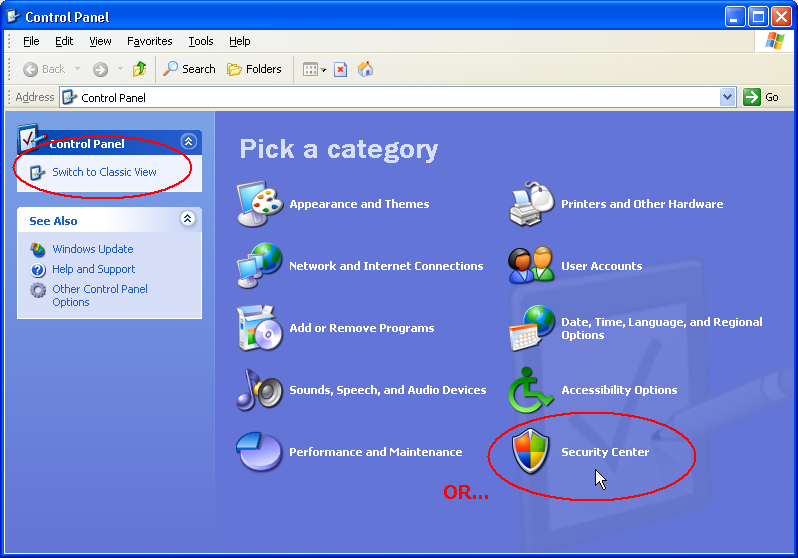The height and width of the screenshot is (558, 798).
Task: Click inside the Address input field
Action: click(x=397, y=97)
